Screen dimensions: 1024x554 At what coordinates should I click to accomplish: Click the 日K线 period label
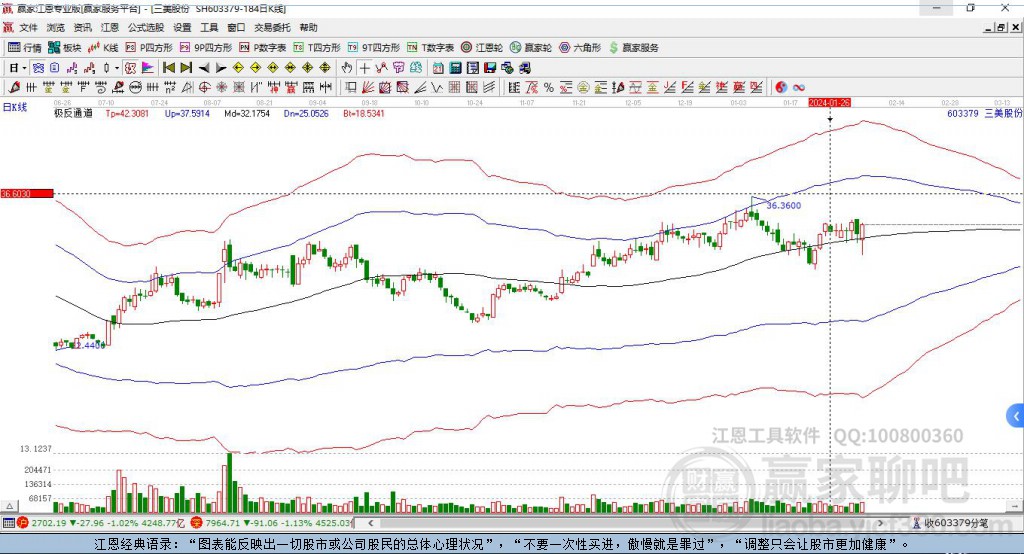15,108
